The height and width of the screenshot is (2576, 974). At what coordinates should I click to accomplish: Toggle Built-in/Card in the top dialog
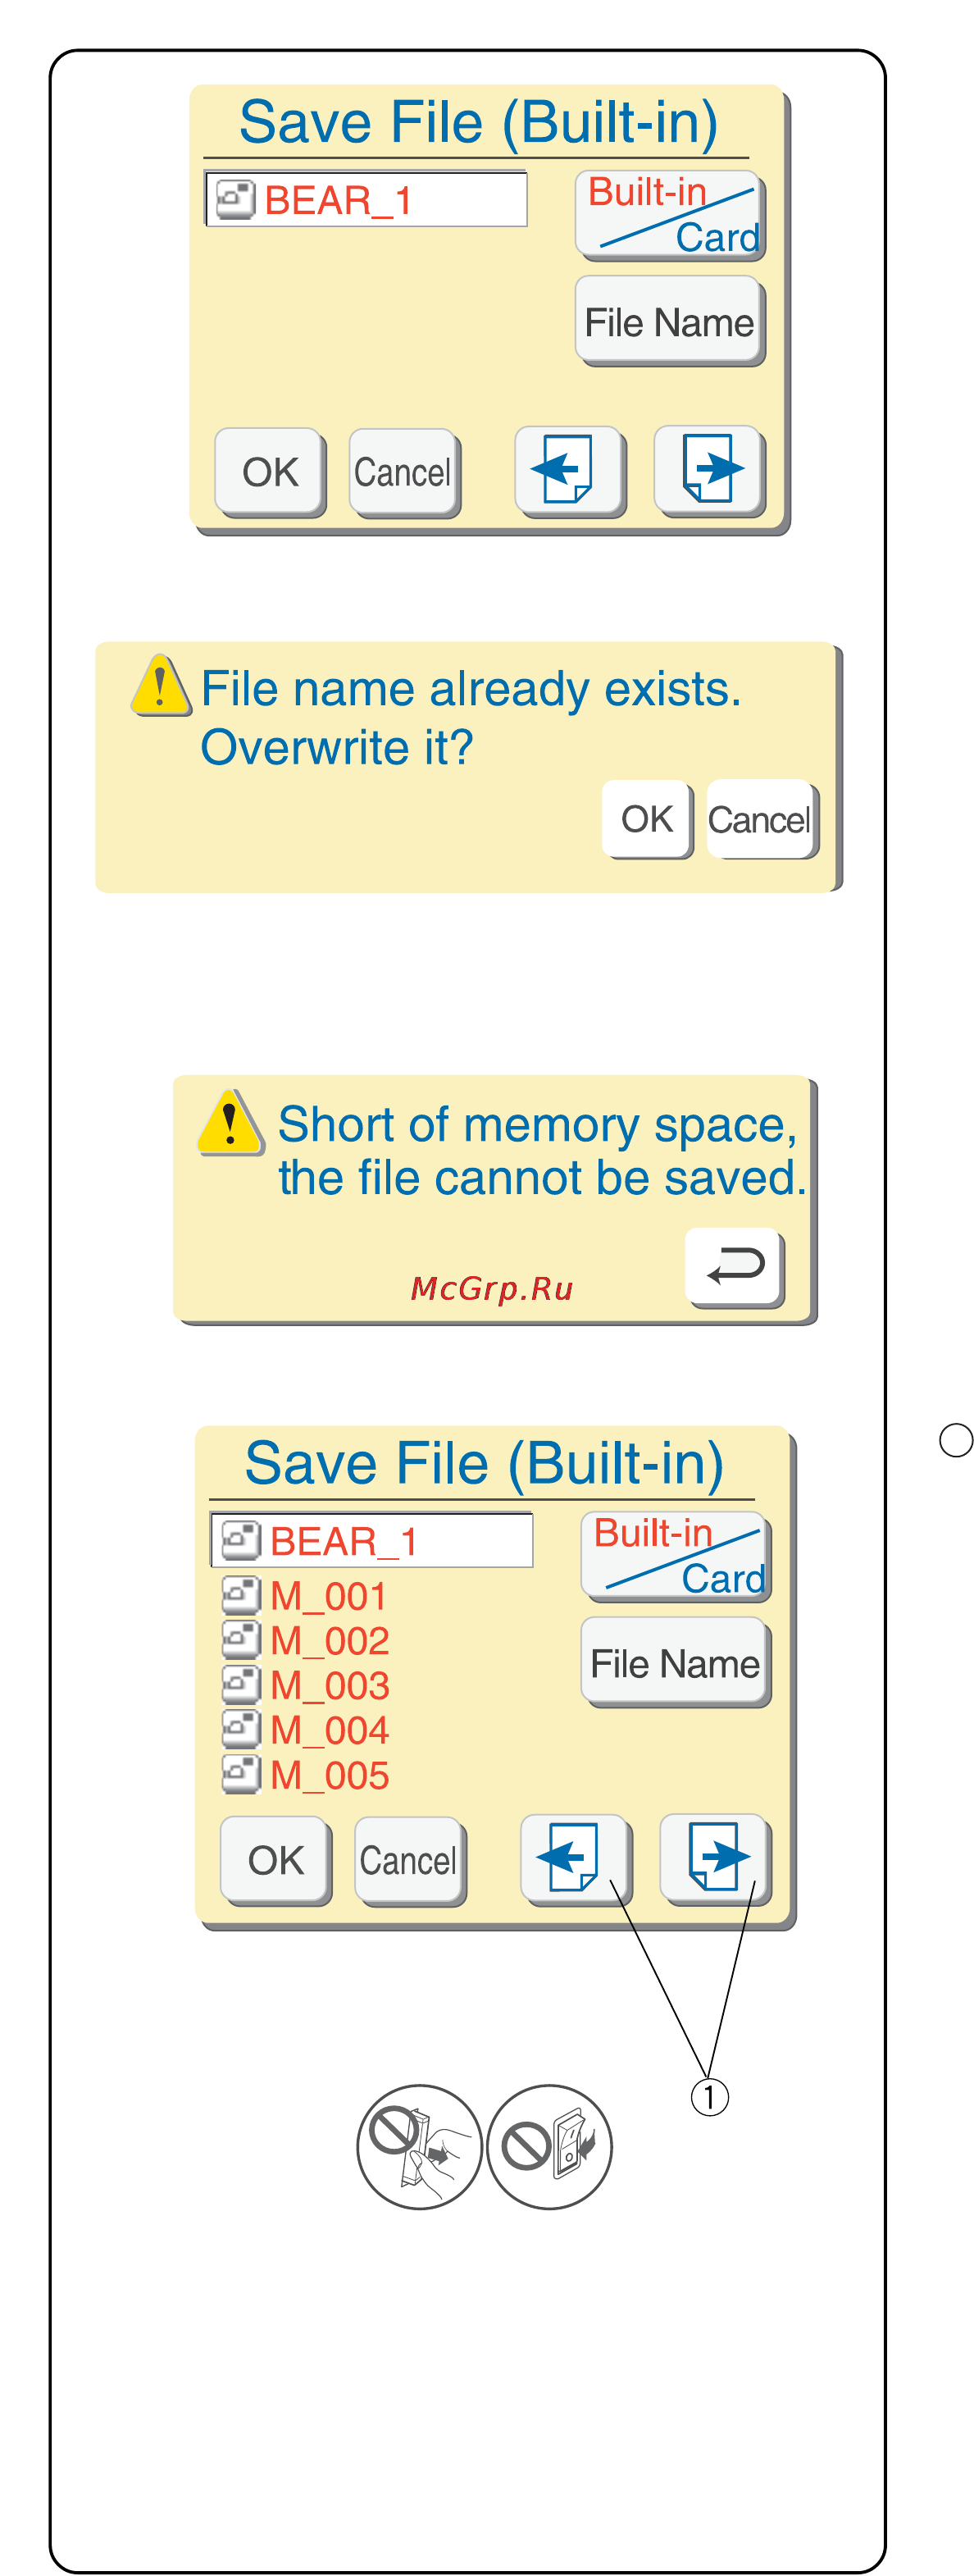coord(669,215)
